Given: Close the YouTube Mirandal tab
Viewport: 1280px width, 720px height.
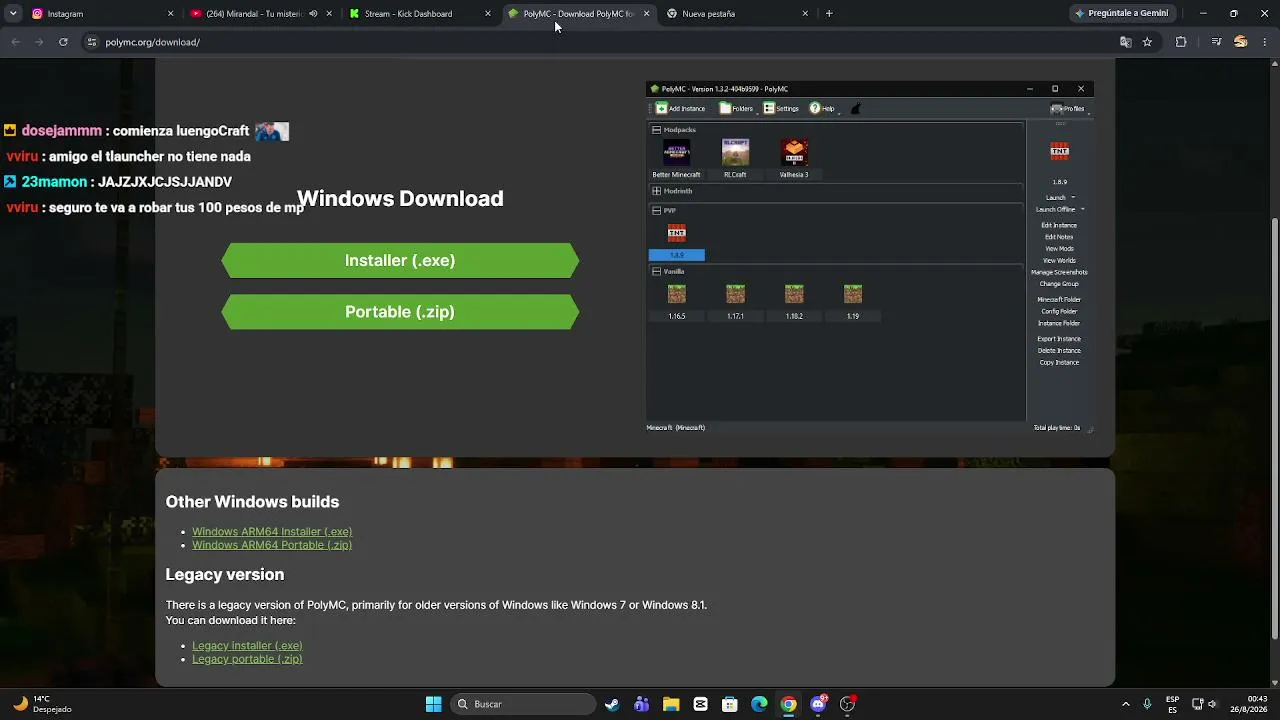Looking at the screenshot, I should 329,14.
